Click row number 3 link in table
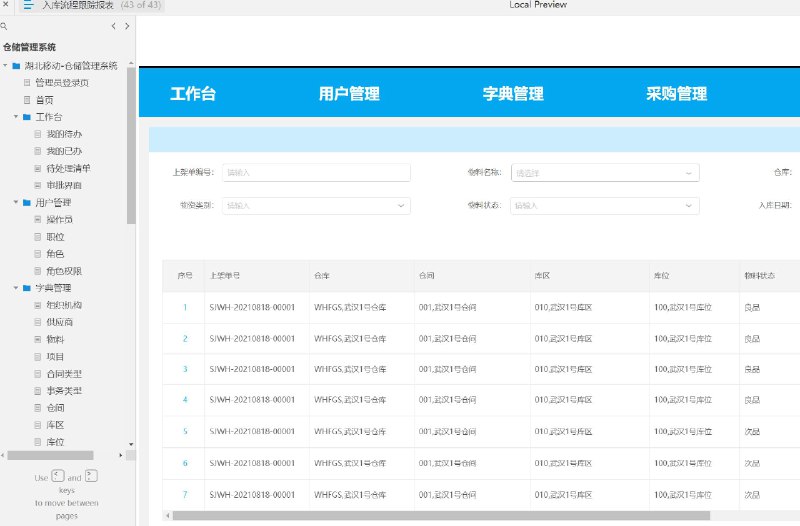The height and width of the screenshot is (526, 800). click(185, 369)
